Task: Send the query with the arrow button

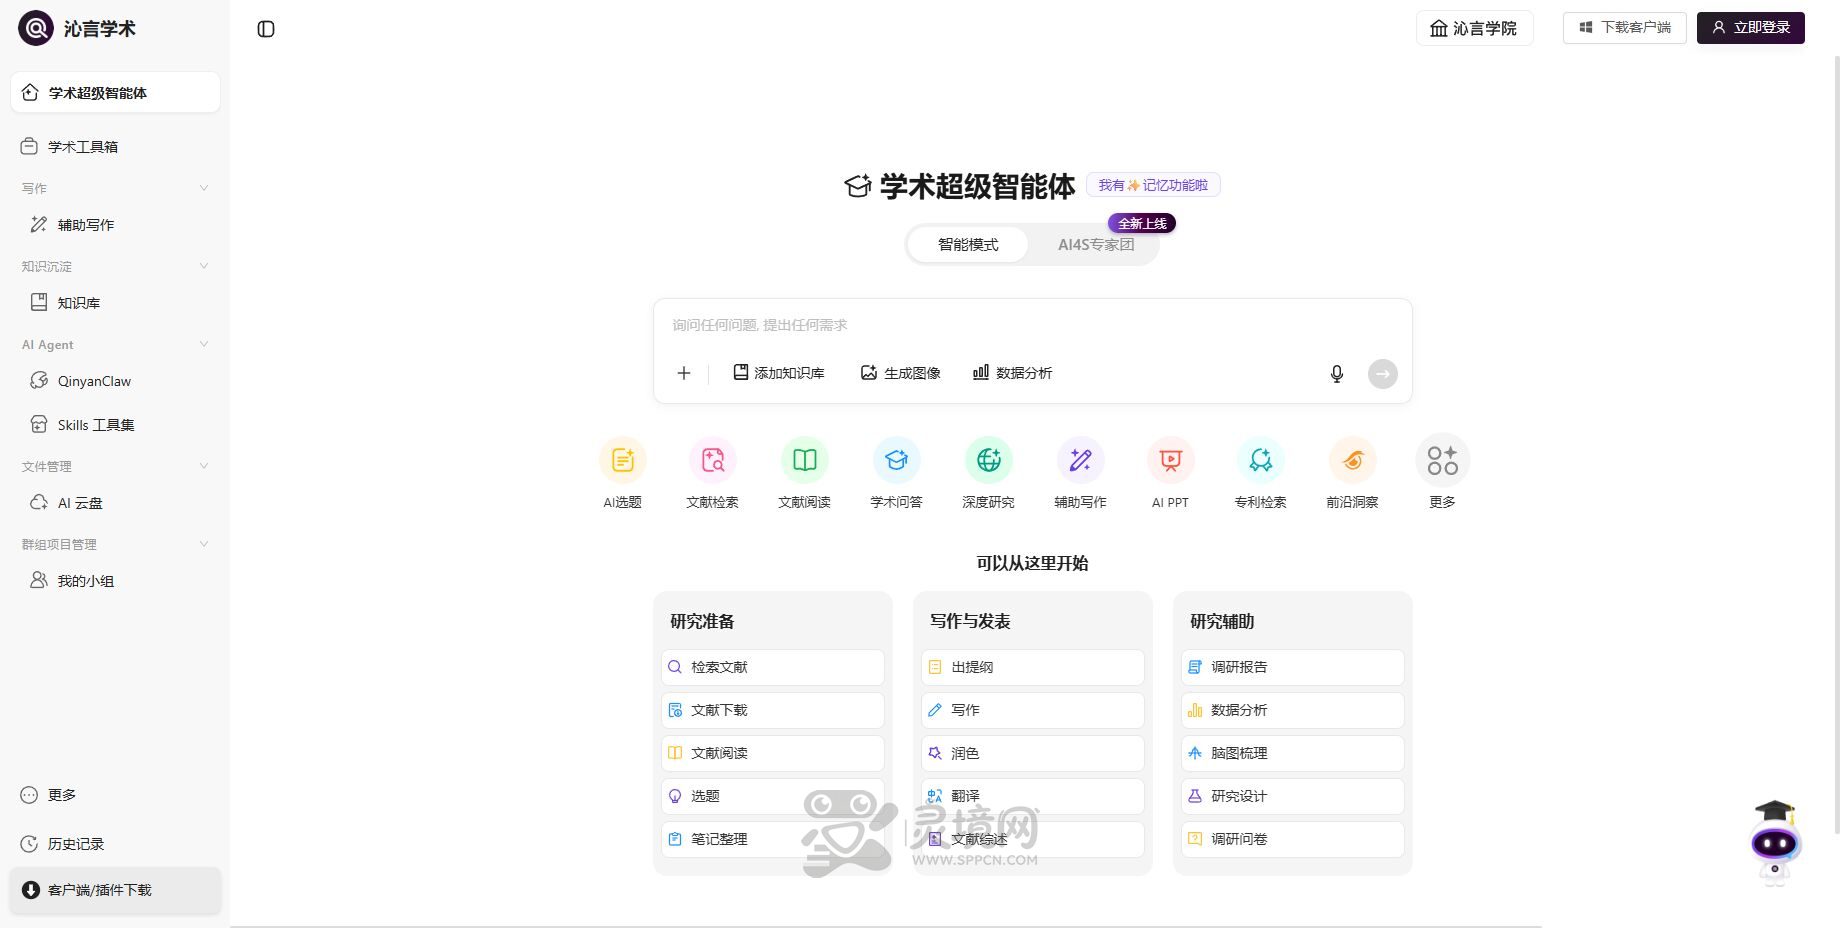Action: [x=1383, y=374]
